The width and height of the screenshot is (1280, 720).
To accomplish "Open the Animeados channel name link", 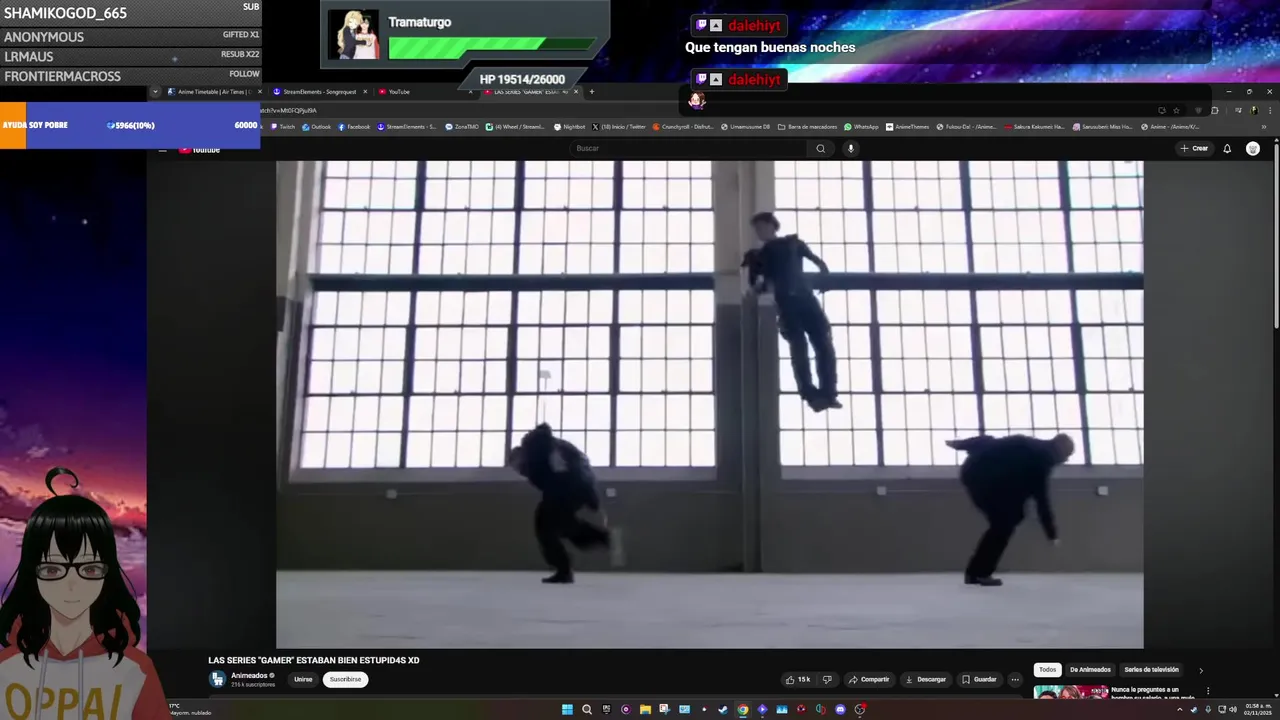I will (249, 675).
